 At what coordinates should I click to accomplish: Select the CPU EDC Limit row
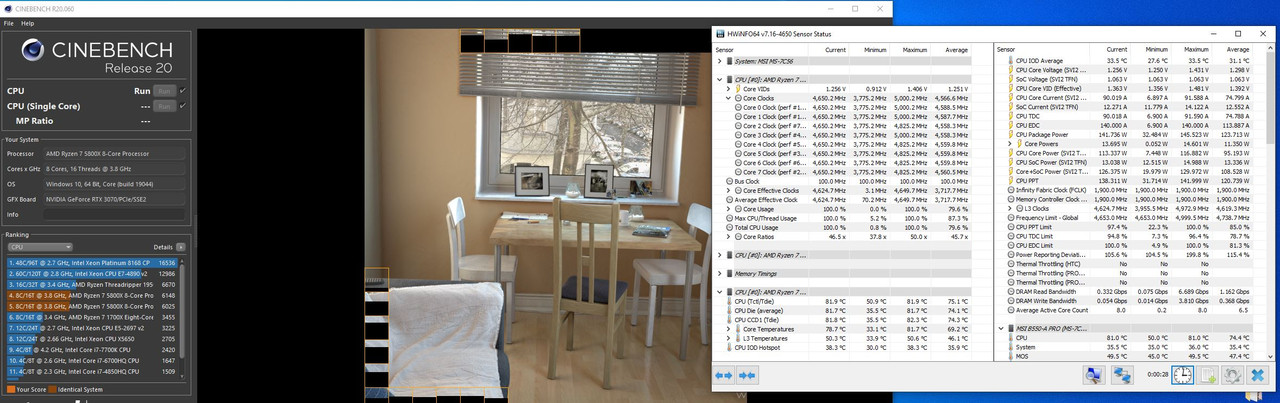pos(1128,245)
